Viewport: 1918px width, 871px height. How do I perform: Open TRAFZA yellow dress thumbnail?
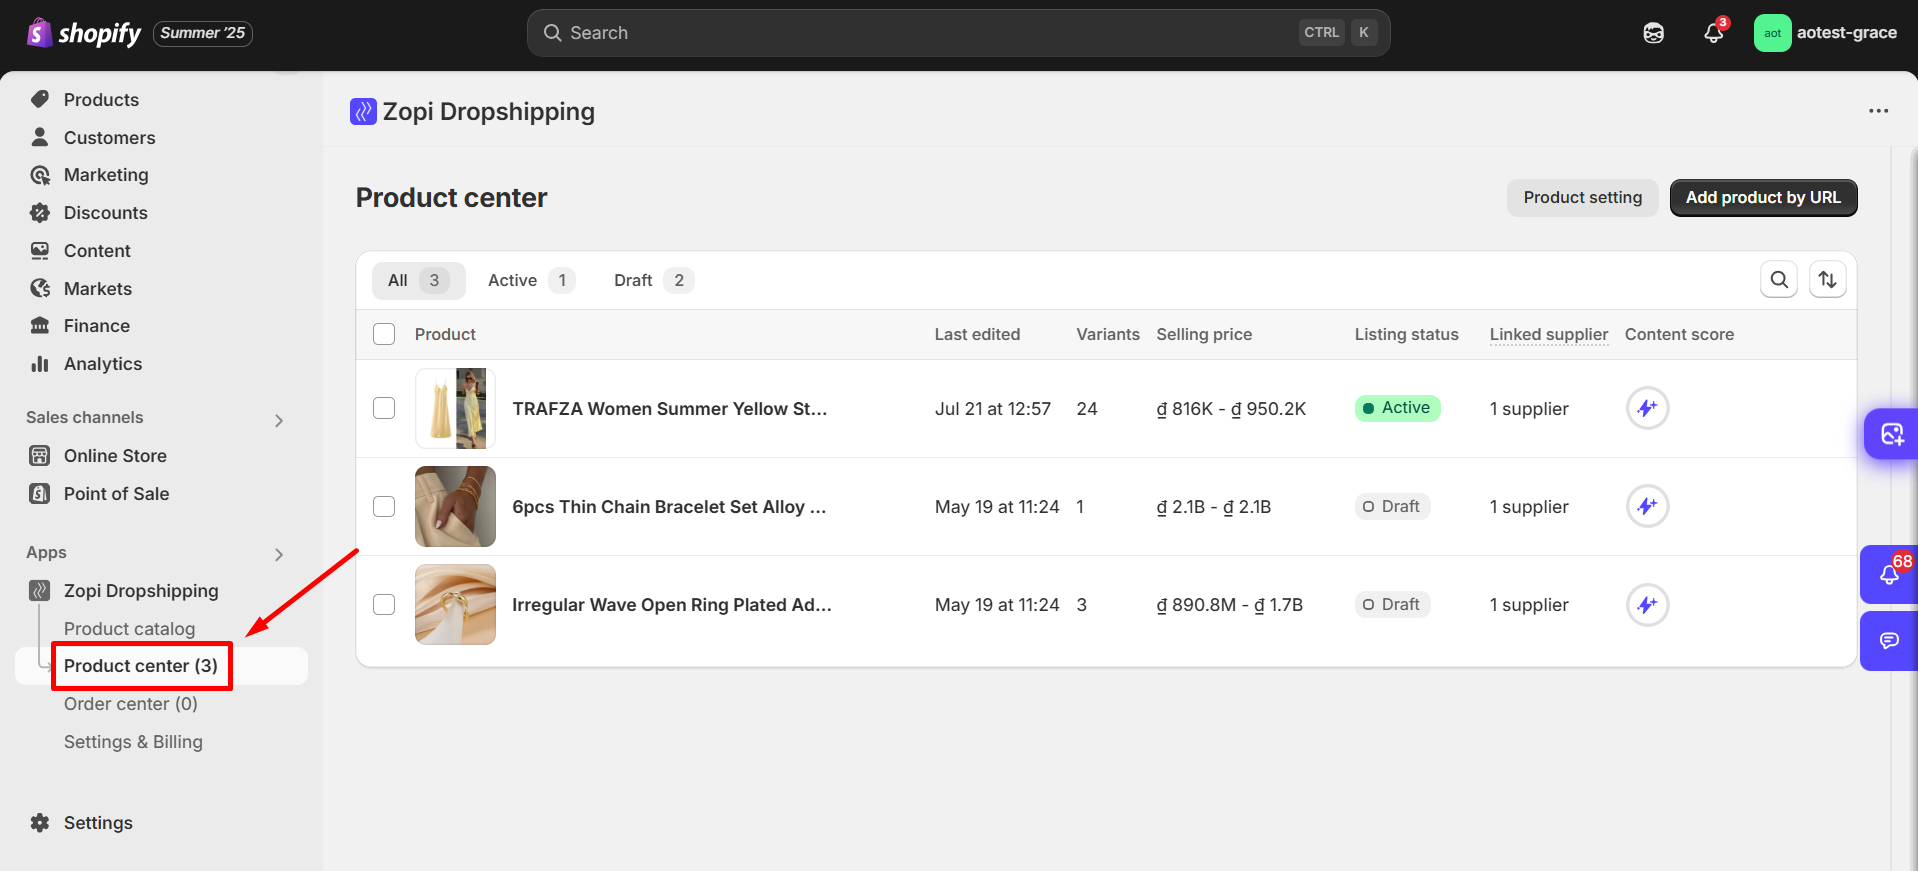(x=455, y=408)
